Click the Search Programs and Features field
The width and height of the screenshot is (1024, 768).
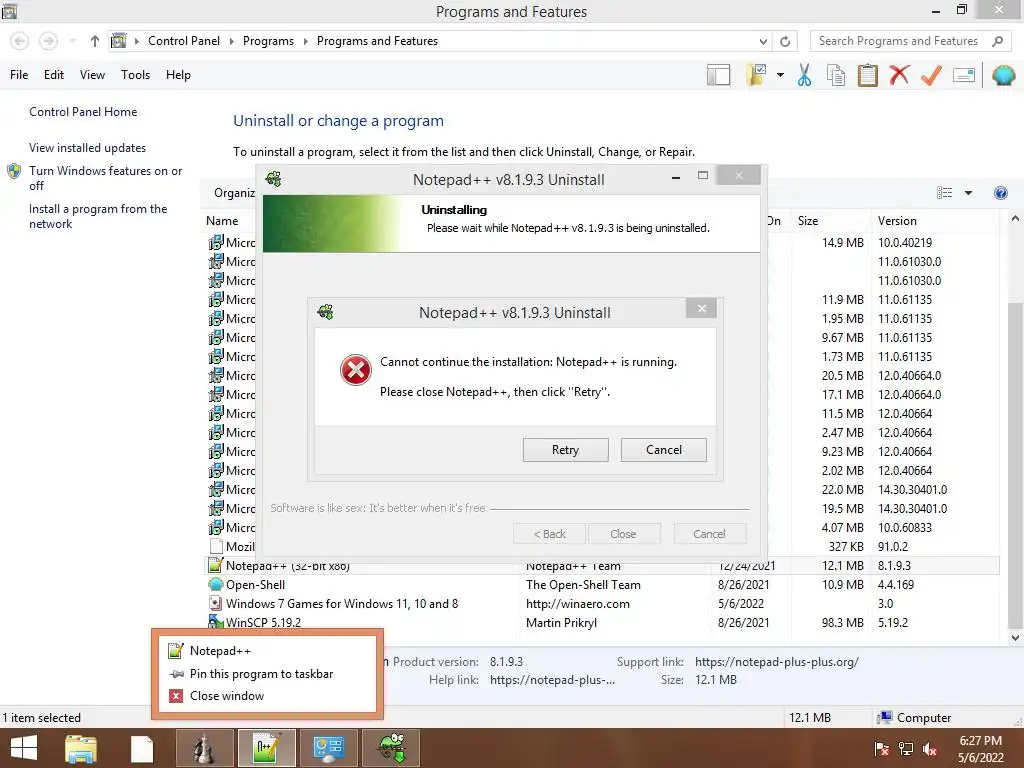click(911, 41)
